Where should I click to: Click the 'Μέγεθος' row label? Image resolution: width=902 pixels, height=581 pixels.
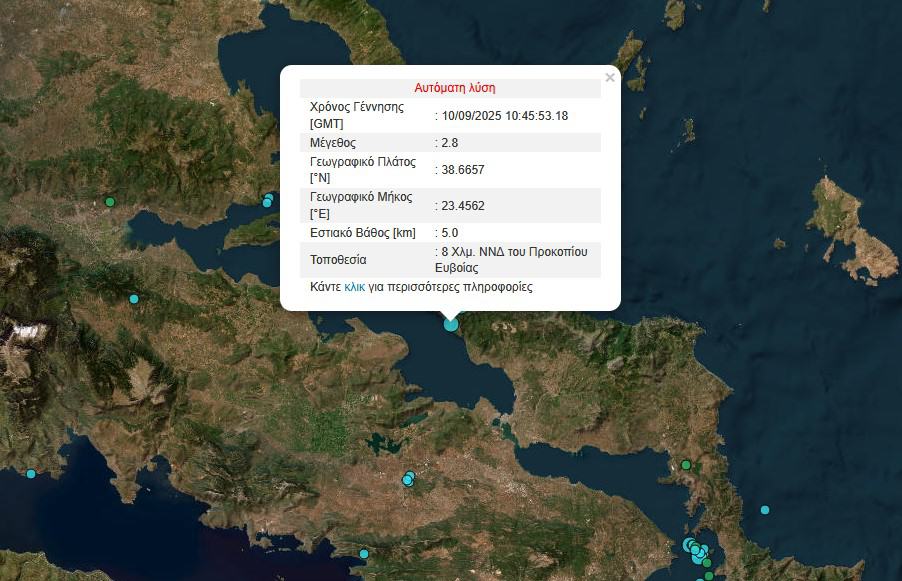coord(335,143)
